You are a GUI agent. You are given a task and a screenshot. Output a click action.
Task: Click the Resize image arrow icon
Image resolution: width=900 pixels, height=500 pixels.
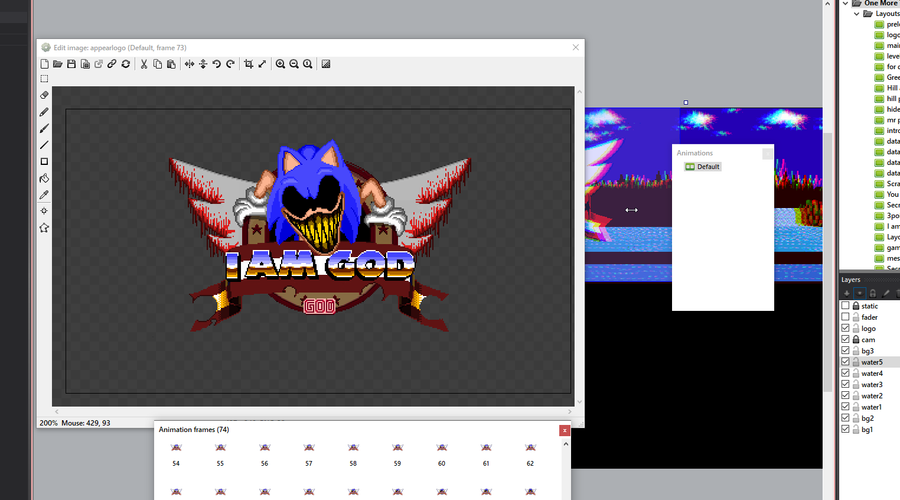(262, 64)
